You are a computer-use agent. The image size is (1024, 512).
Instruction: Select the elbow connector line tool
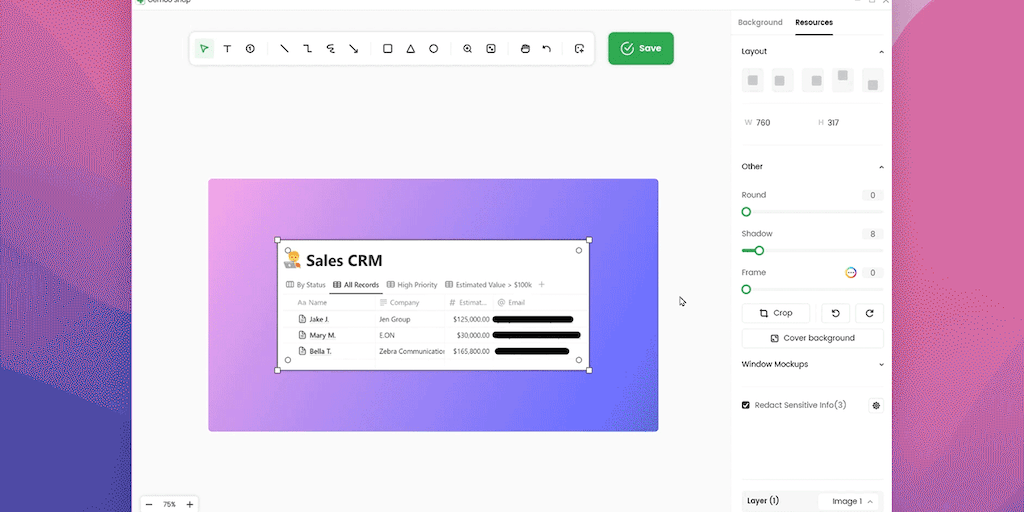(x=308, y=48)
